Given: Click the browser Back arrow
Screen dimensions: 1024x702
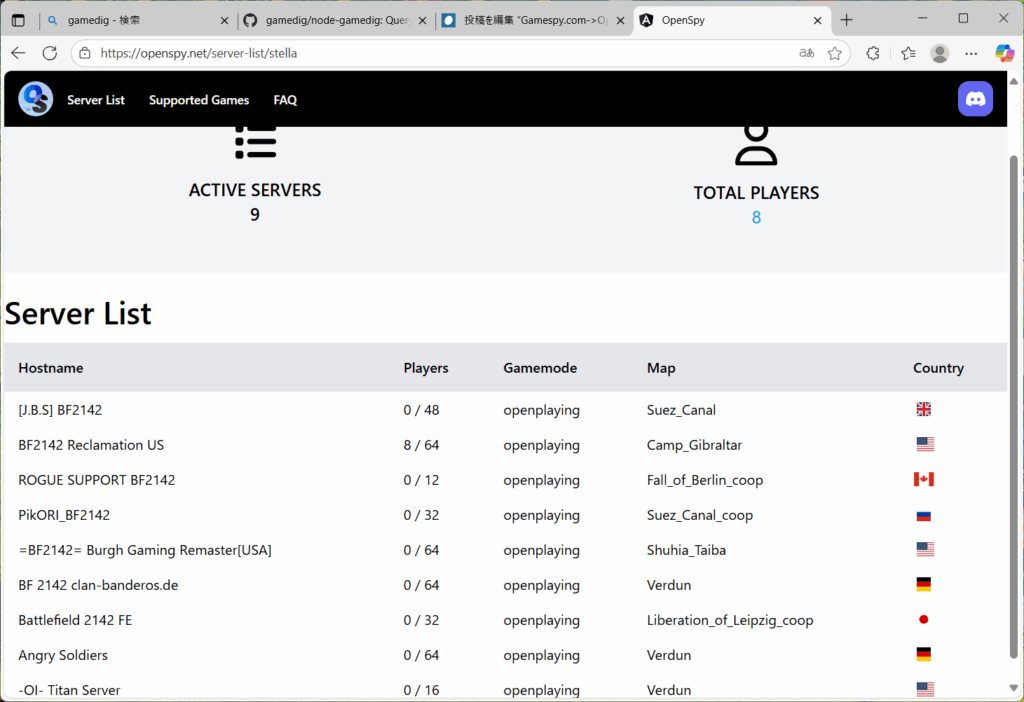Looking at the screenshot, I should (x=18, y=54).
